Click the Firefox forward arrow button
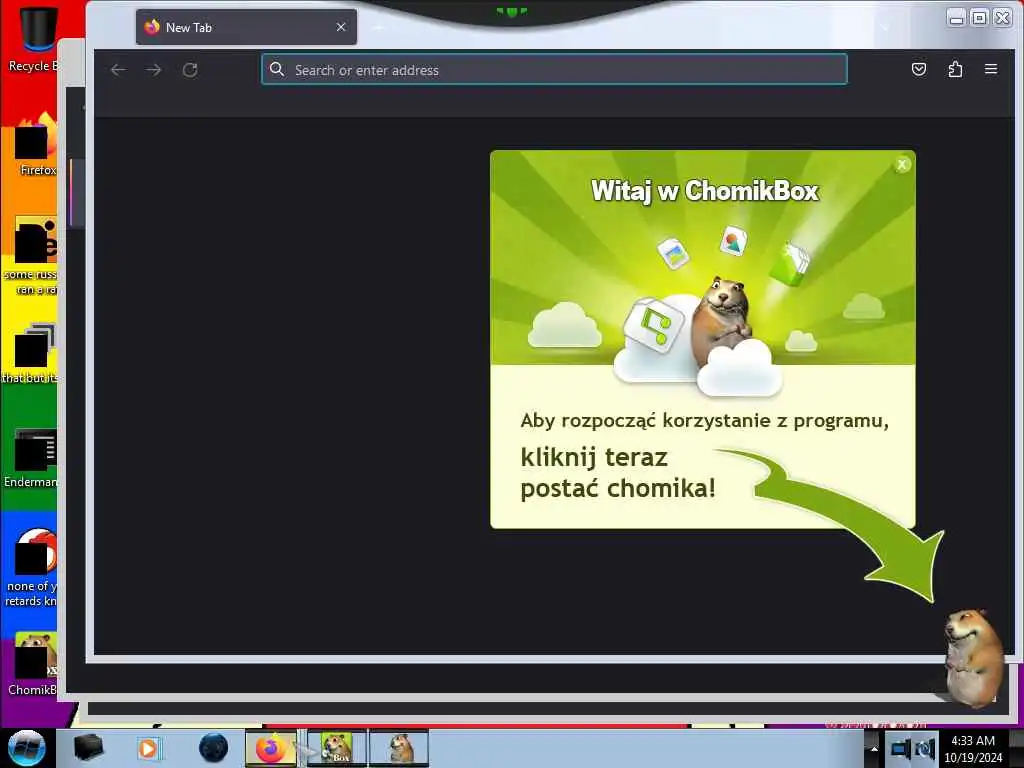 pos(154,70)
